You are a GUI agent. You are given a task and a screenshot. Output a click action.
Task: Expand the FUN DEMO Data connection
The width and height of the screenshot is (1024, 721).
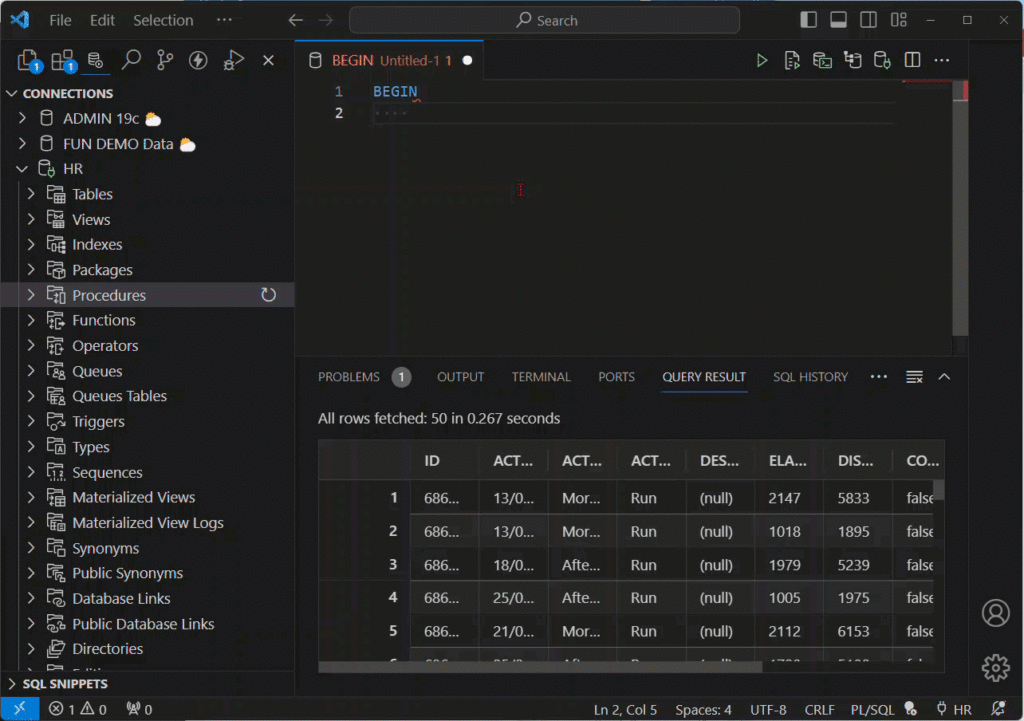(x=23, y=144)
